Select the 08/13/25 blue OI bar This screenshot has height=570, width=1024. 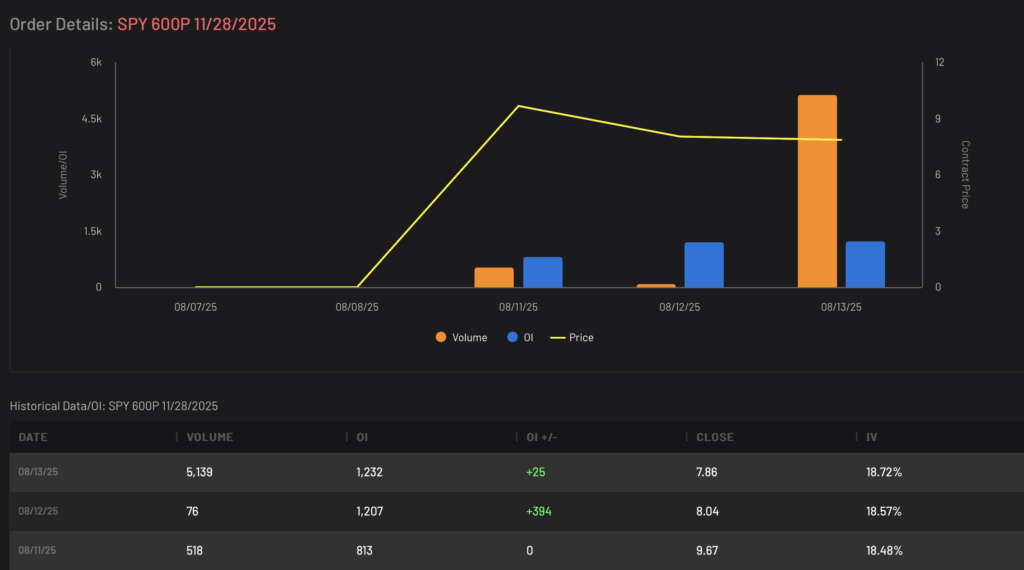[x=865, y=264]
